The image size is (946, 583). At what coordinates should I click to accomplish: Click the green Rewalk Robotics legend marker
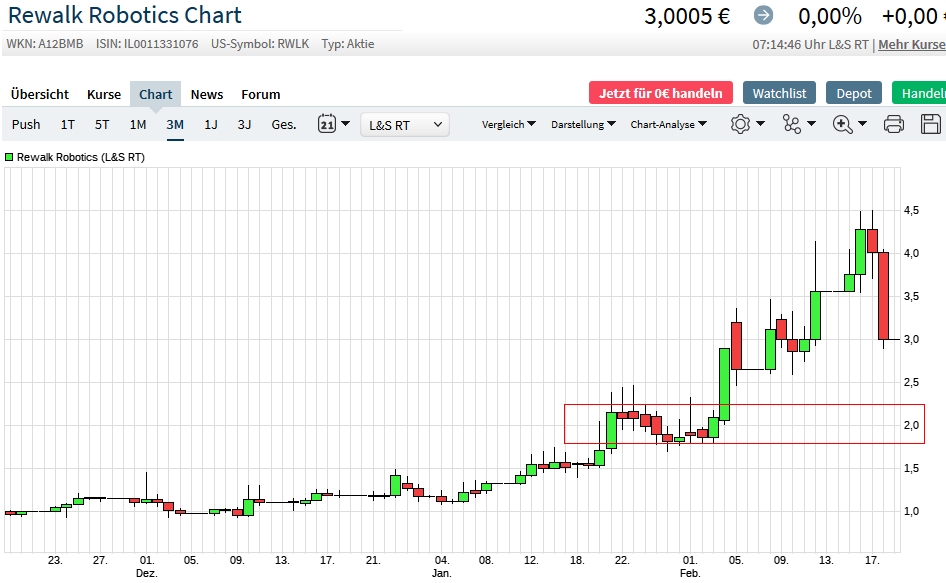click(x=9, y=157)
